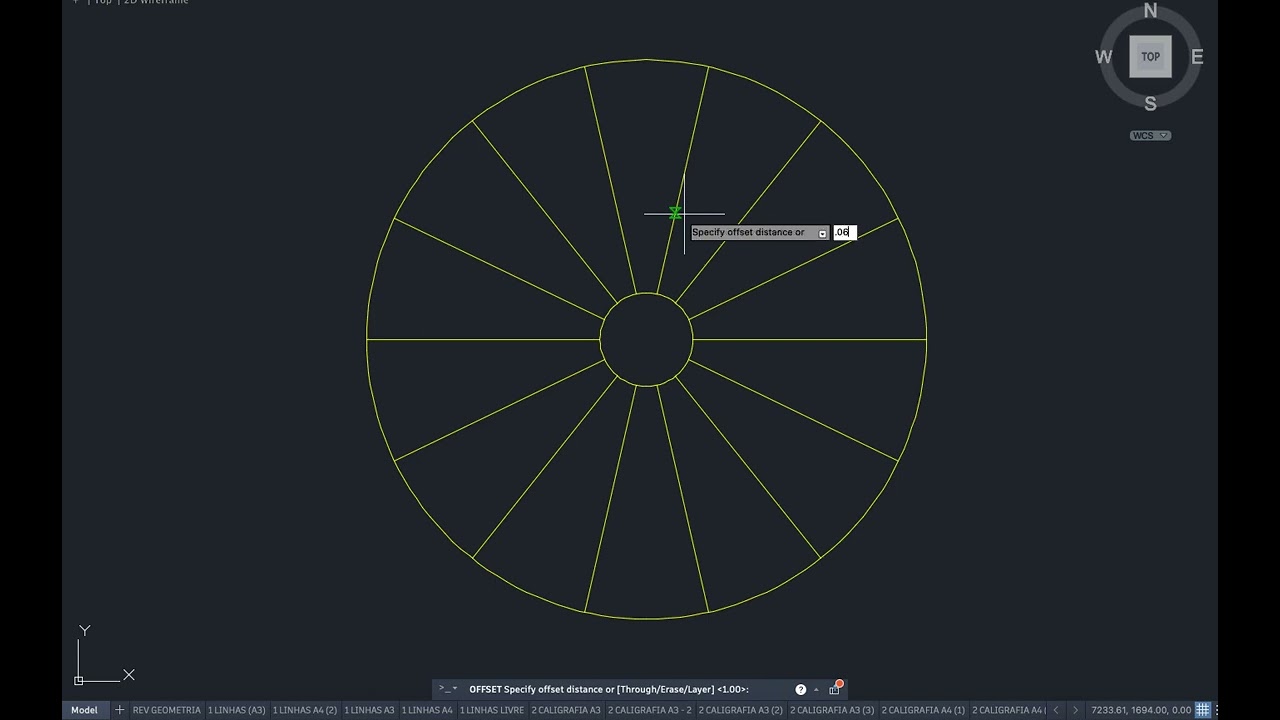Add a new layout with plus button
The width and height of the screenshot is (1280, 720).
tap(119, 710)
